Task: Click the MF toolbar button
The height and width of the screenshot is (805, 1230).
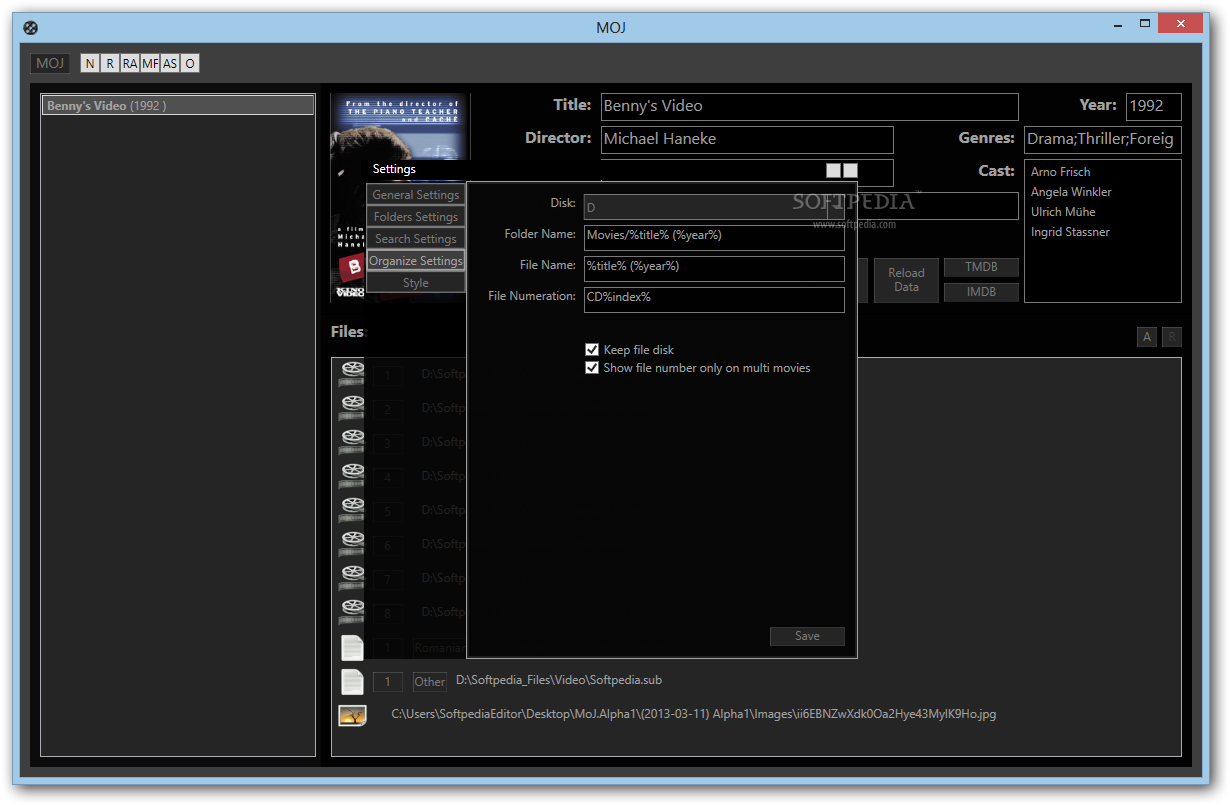Action: pos(150,63)
